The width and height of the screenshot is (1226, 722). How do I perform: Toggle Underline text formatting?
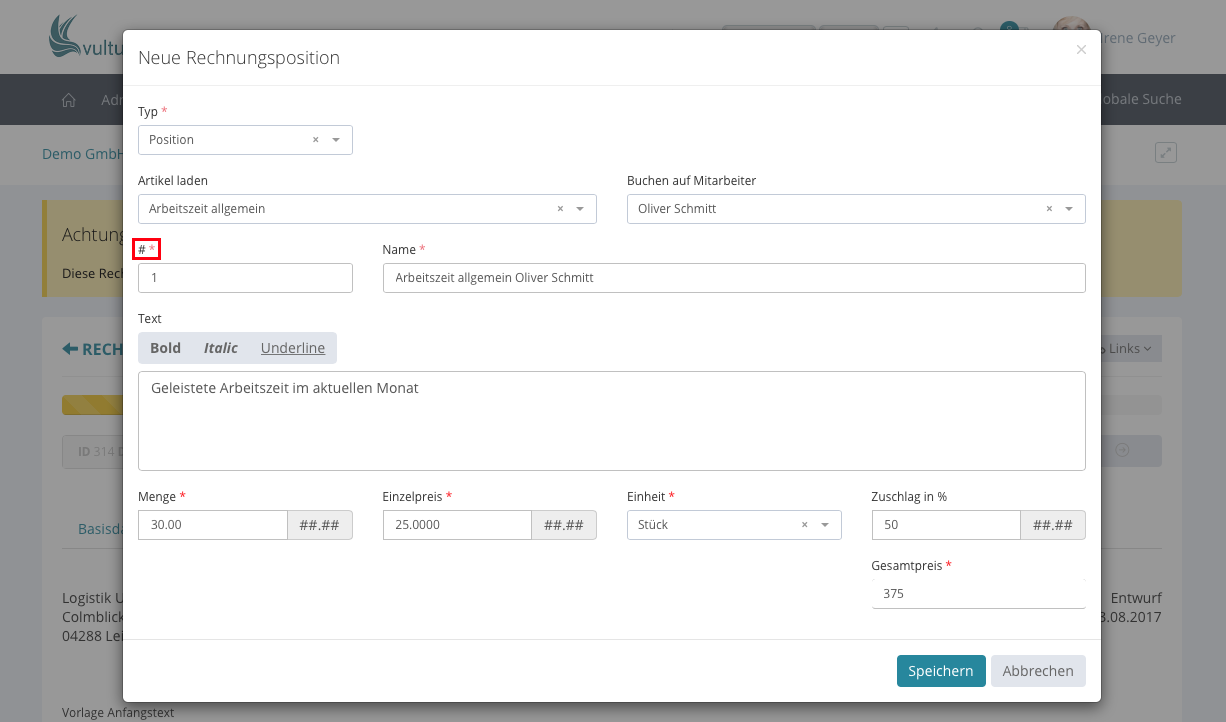tap(292, 348)
